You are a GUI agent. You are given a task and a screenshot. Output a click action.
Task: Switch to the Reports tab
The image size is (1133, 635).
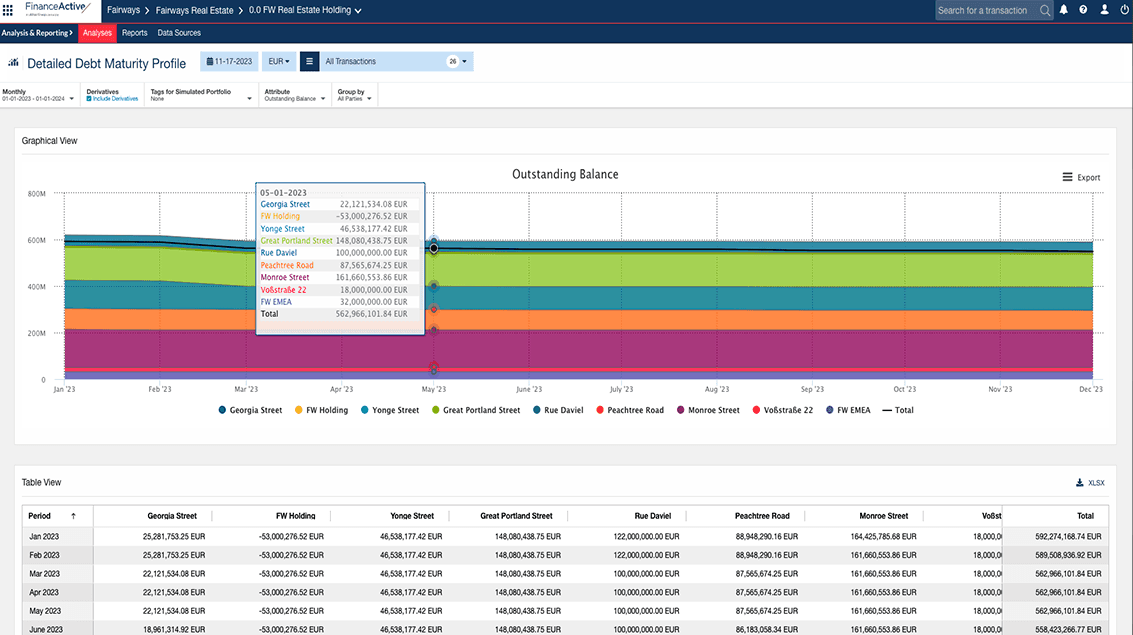[x=134, y=33]
